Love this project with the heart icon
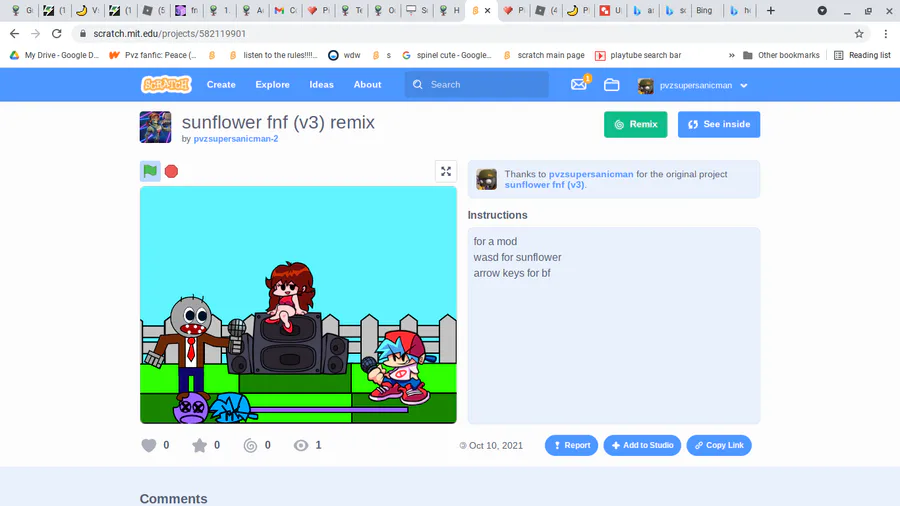Image resolution: width=900 pixels, height=506 pixels. [149, 445]
